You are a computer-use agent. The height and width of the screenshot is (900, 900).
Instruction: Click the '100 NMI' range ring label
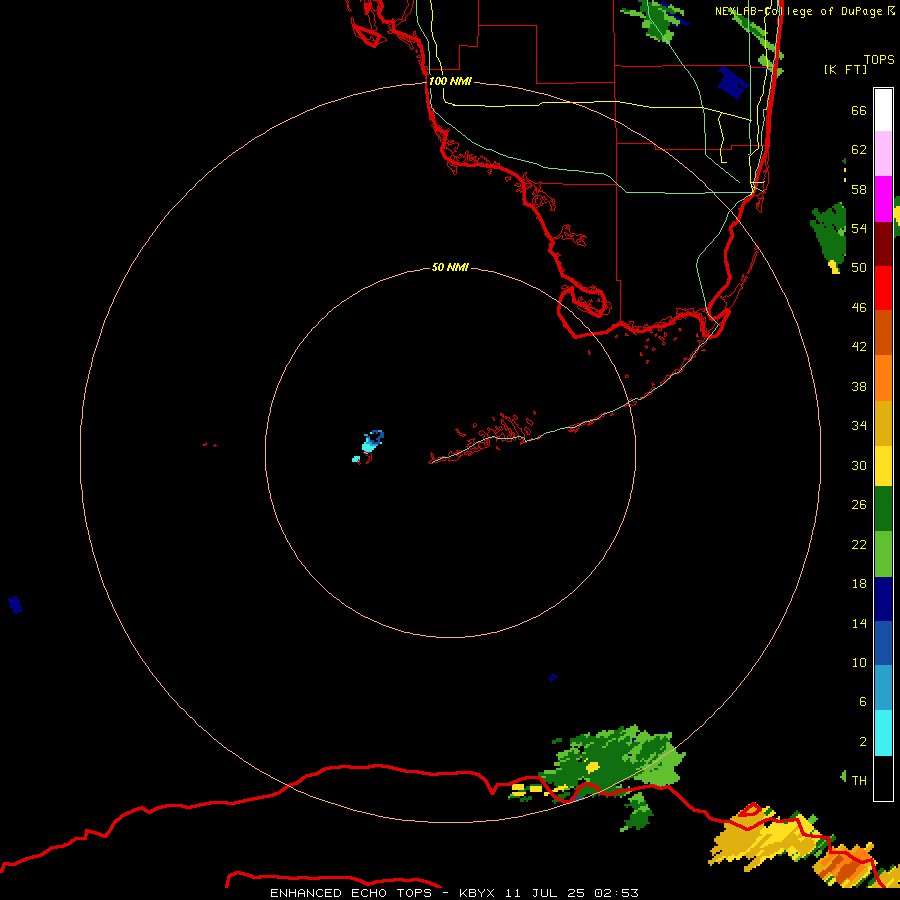click(450, 82)
